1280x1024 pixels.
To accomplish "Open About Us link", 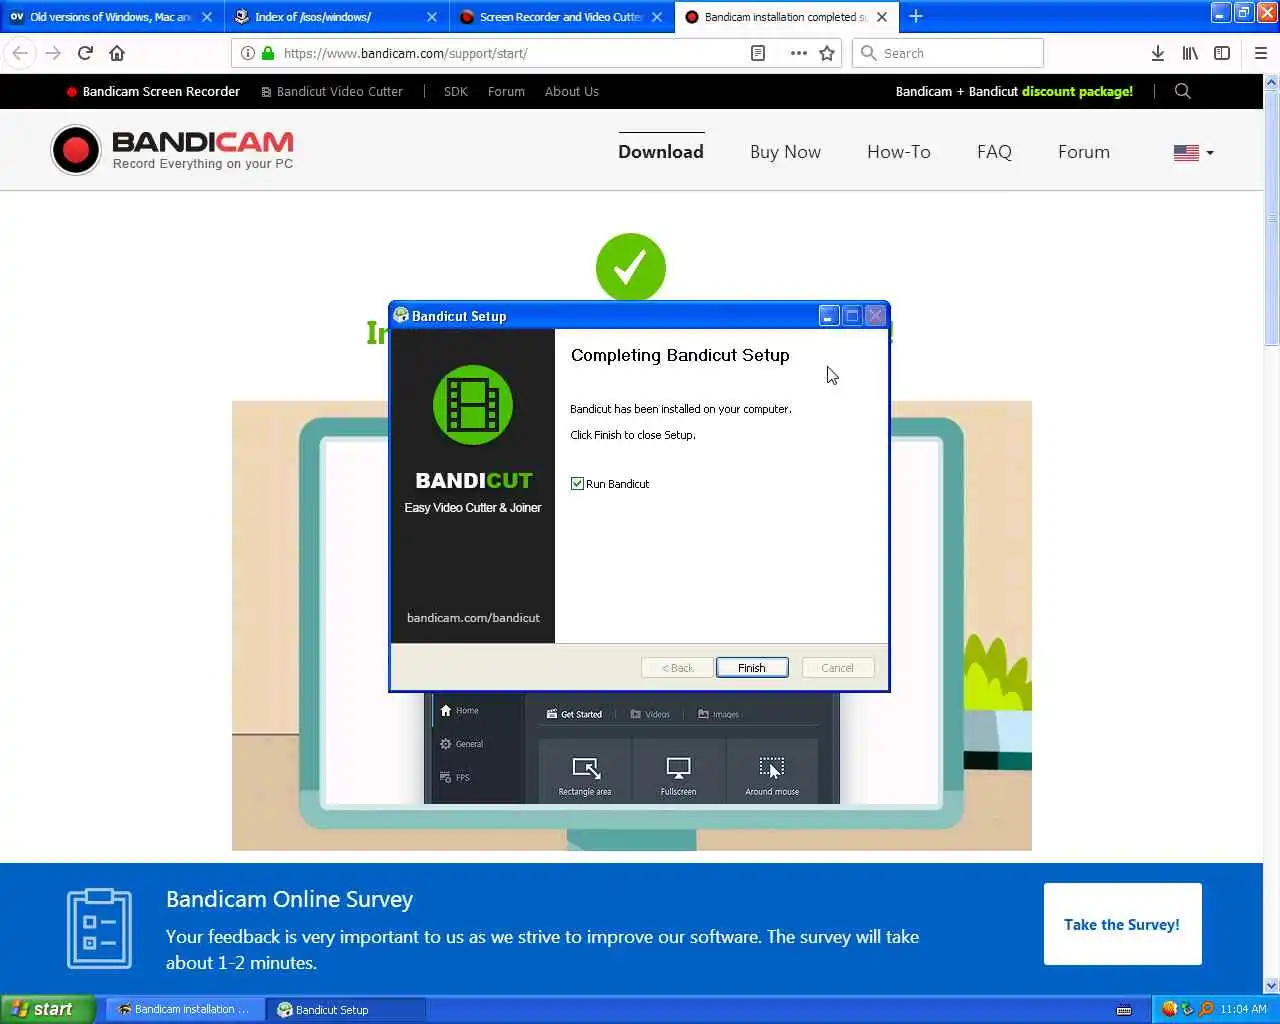I will click(572, 91).
